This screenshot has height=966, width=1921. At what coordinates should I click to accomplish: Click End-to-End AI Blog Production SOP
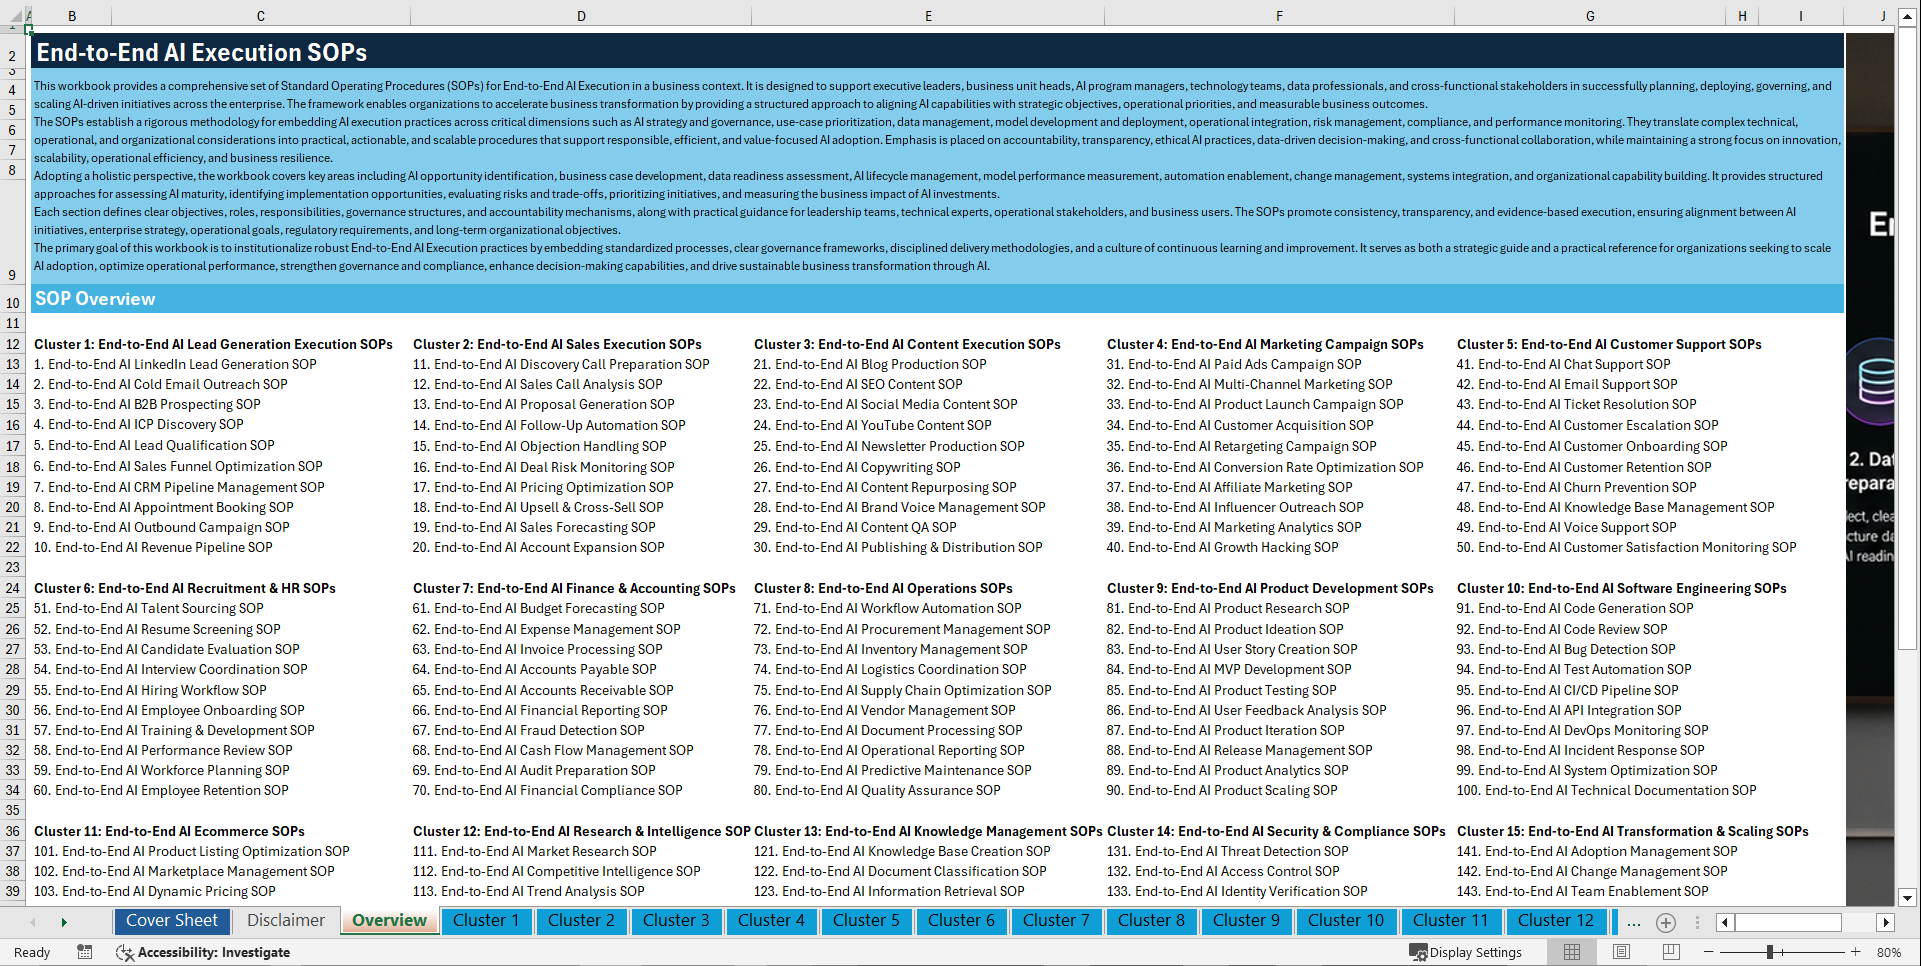tap(870, 364)
